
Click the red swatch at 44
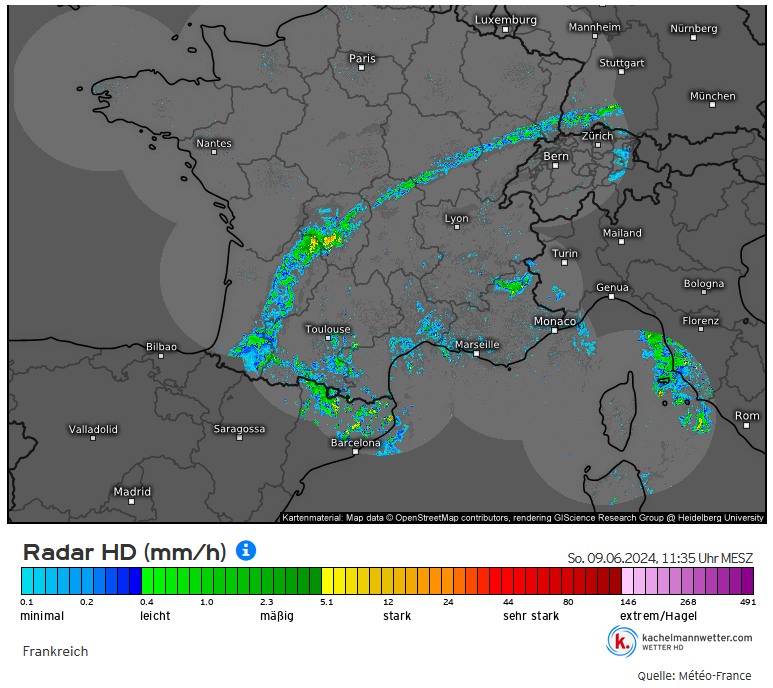tap(508, 581)
